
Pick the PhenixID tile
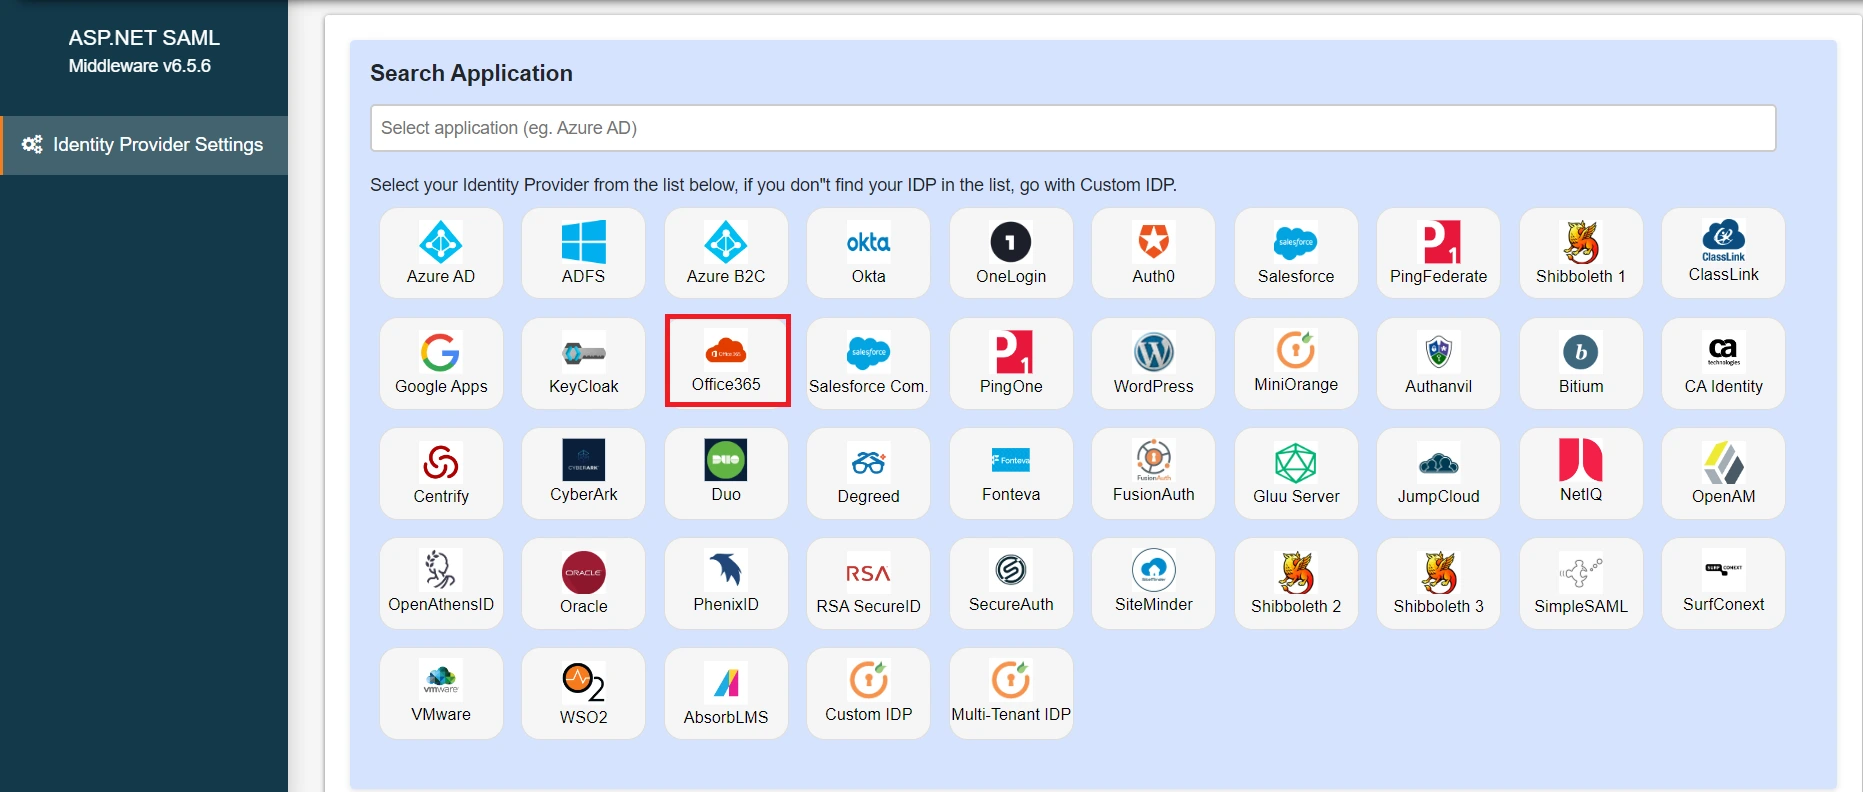(726, 583)
